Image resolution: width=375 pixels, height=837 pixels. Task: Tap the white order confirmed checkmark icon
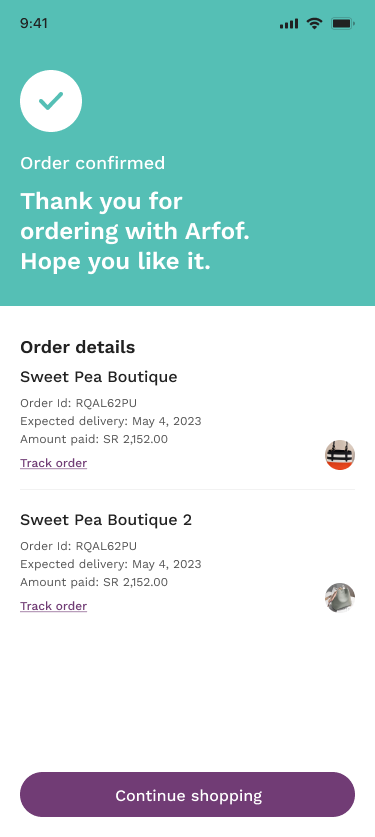51,101
